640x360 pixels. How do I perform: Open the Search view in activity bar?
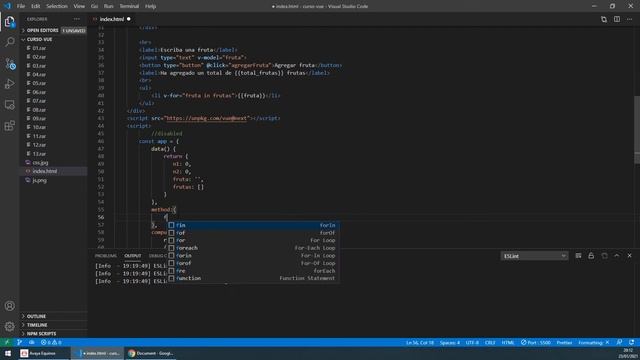[10, 42]
